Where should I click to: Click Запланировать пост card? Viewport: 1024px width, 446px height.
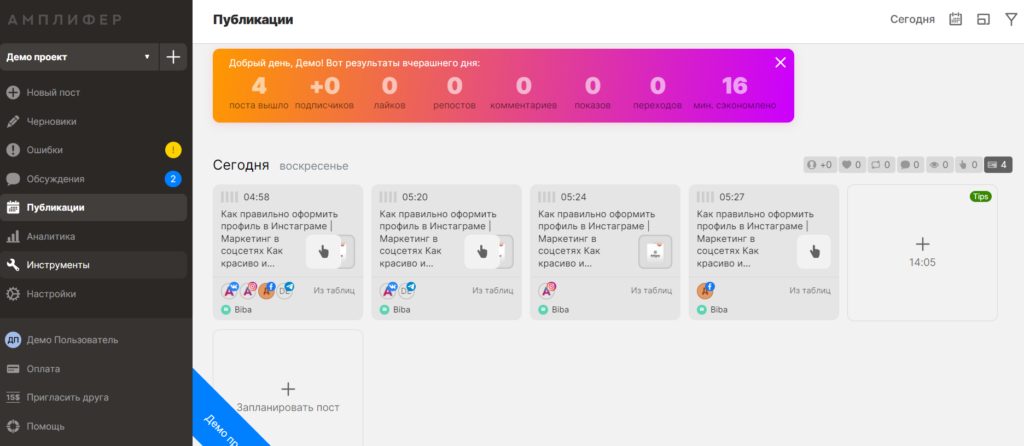(288, 395)
